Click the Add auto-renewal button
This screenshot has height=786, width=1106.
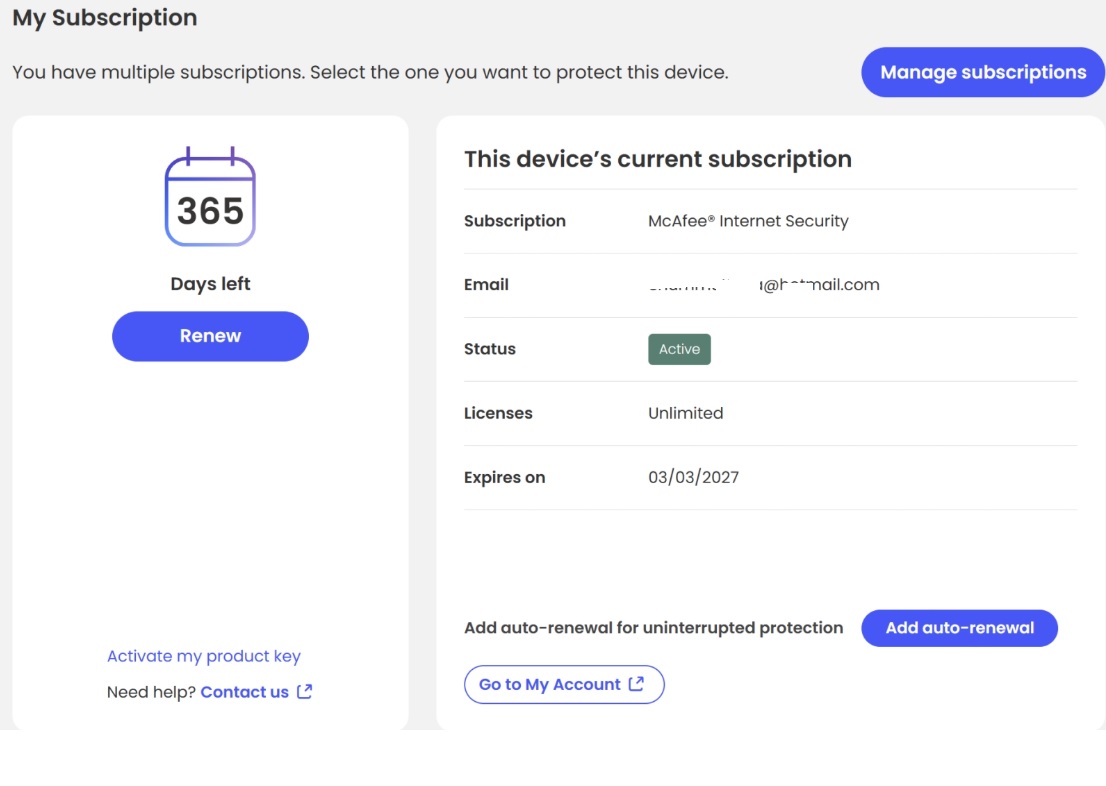click(959, 628)
